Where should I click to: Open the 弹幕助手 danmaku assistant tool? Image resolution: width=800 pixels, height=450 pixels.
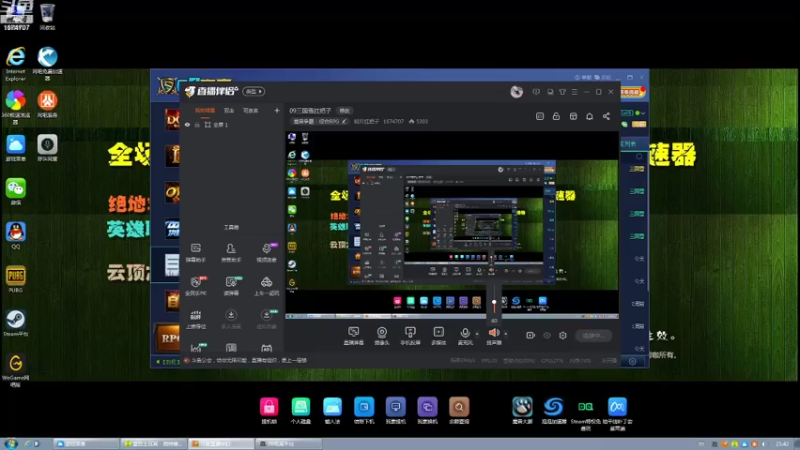tap(196, 252)
